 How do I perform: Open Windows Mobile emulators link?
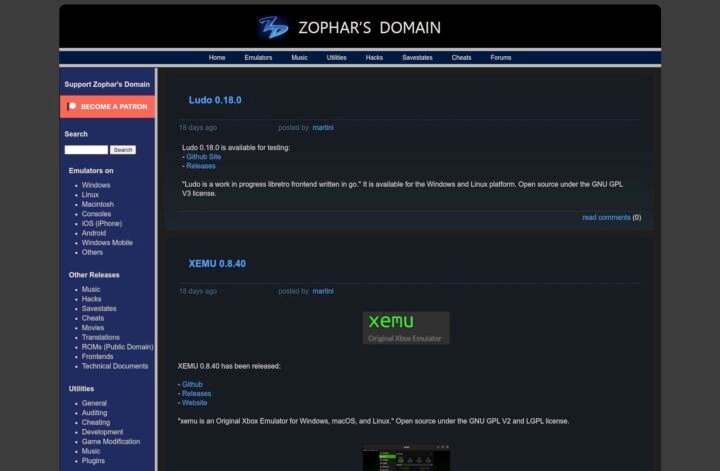point(107,243)
